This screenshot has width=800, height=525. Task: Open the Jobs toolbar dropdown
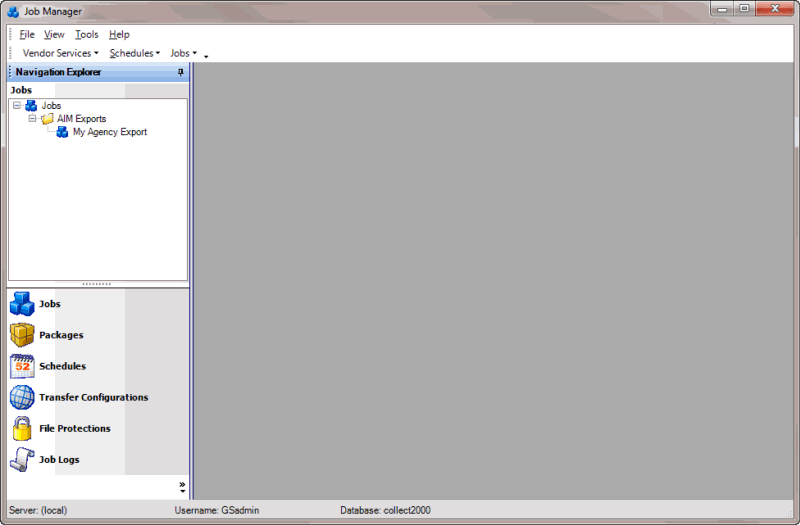183,53
